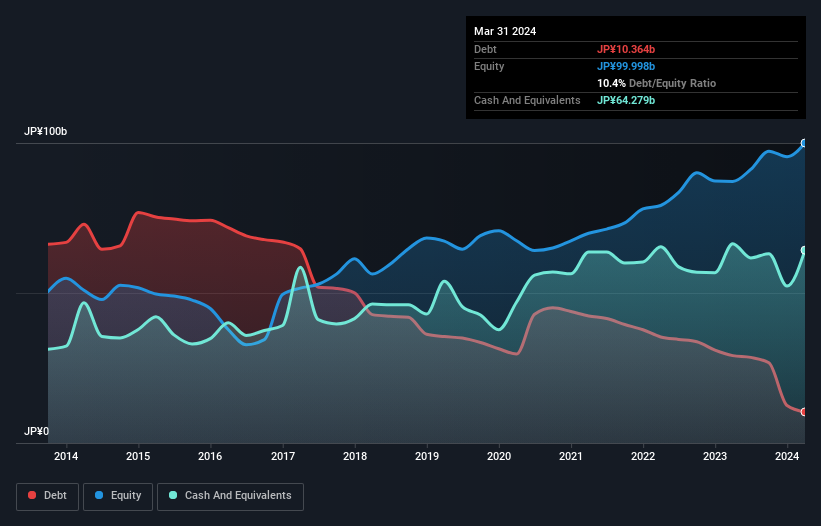Image resolution: width=821 pixels, height=526 pixels.
Task: Click the JP¥10.364b debt value
Action: 626,49
